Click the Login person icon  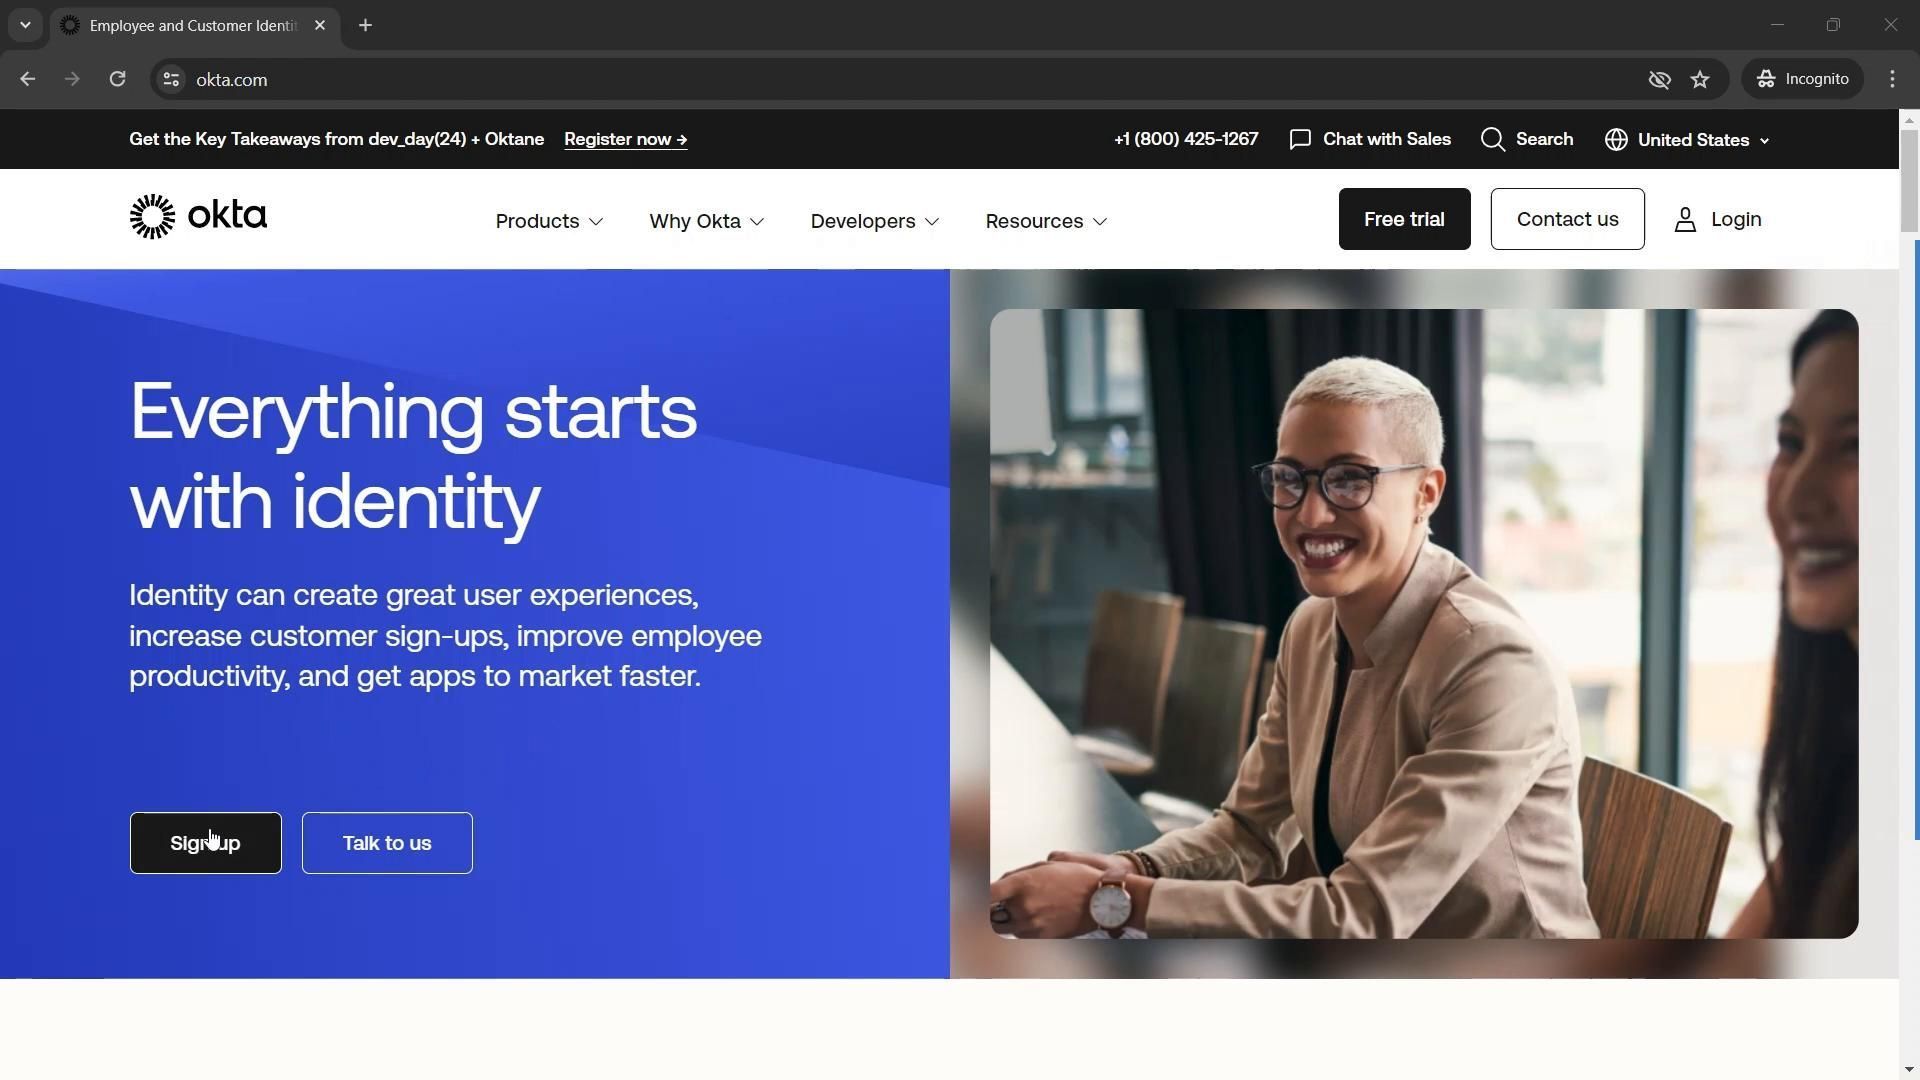(1685, 220)
